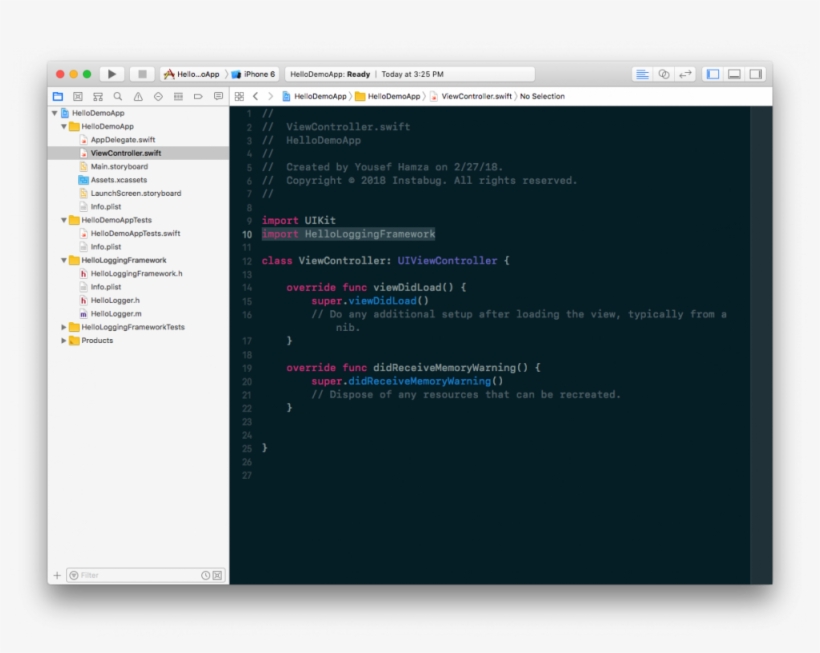Viewport: 820px width, 653px height.
Task: Select the Standard editor icon
Action: point(642,74)
